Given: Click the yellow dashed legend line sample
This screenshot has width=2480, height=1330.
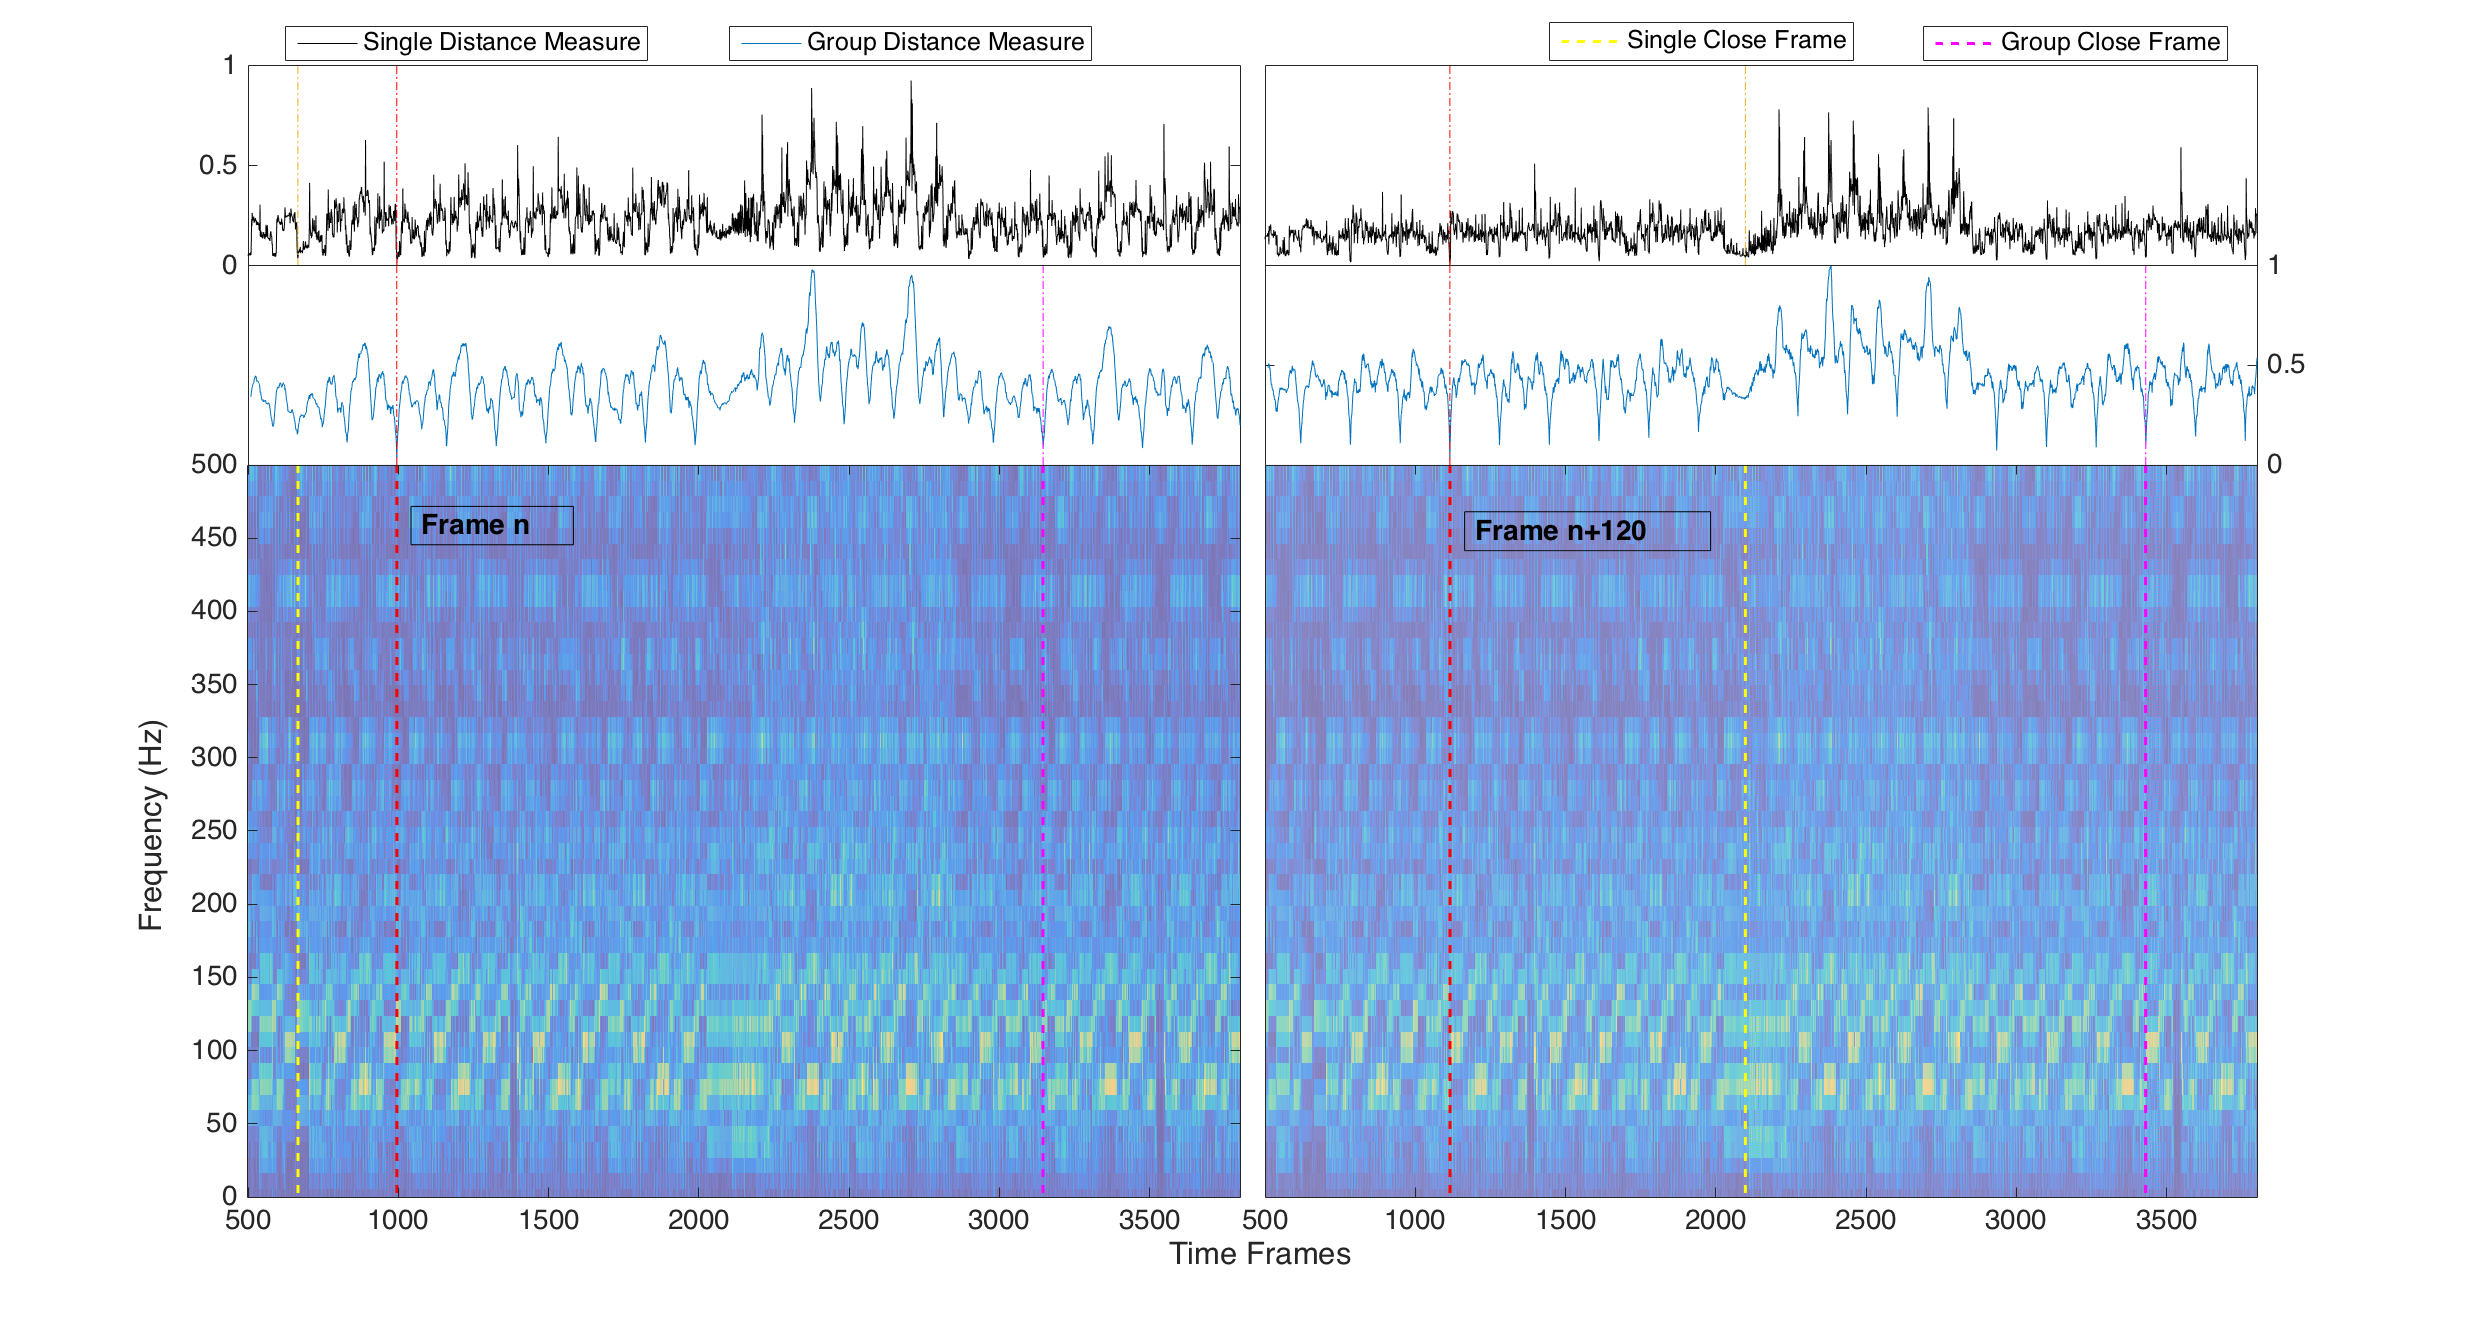Looking at the screenshot, I should tap(1589, 41).
